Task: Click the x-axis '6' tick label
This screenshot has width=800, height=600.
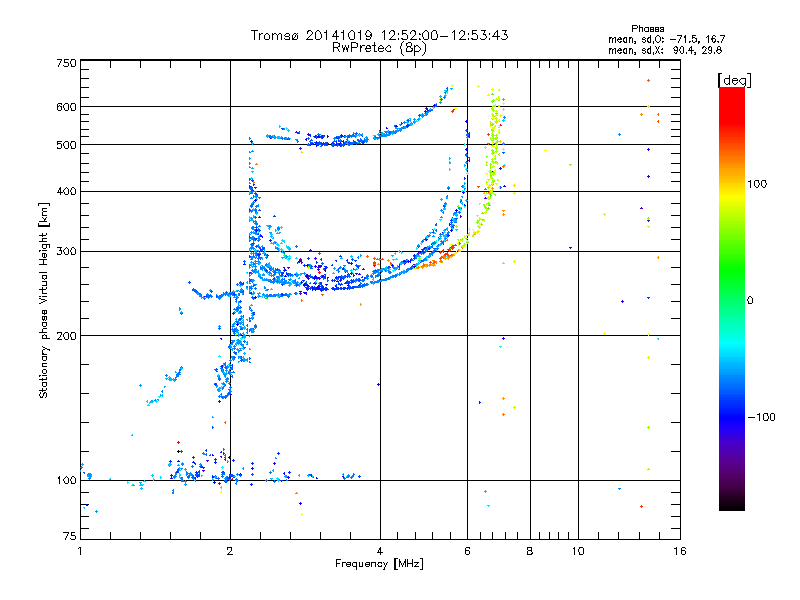Action: click(x=467, y=551)
